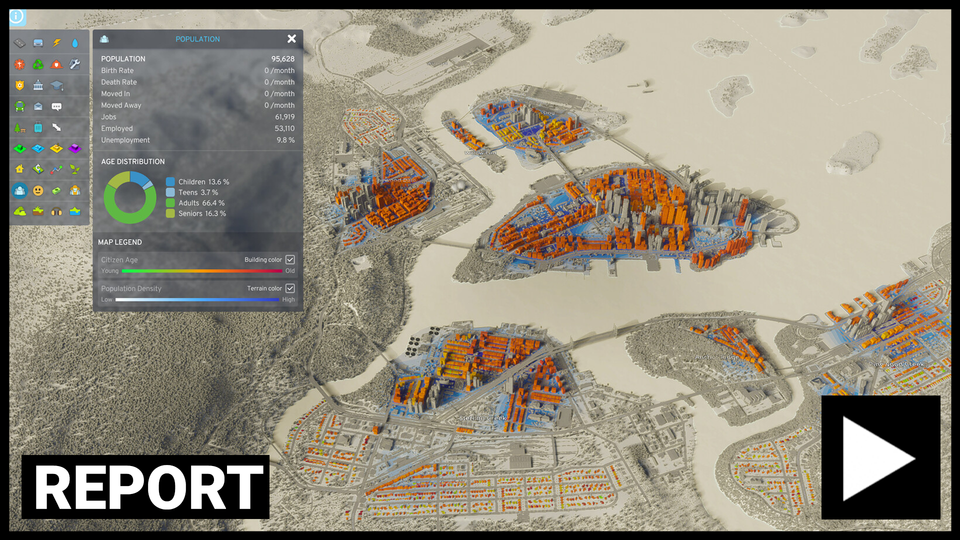This screenshot has width=960, height=540.
Task: Click the large play button
Action: (880, 457)
